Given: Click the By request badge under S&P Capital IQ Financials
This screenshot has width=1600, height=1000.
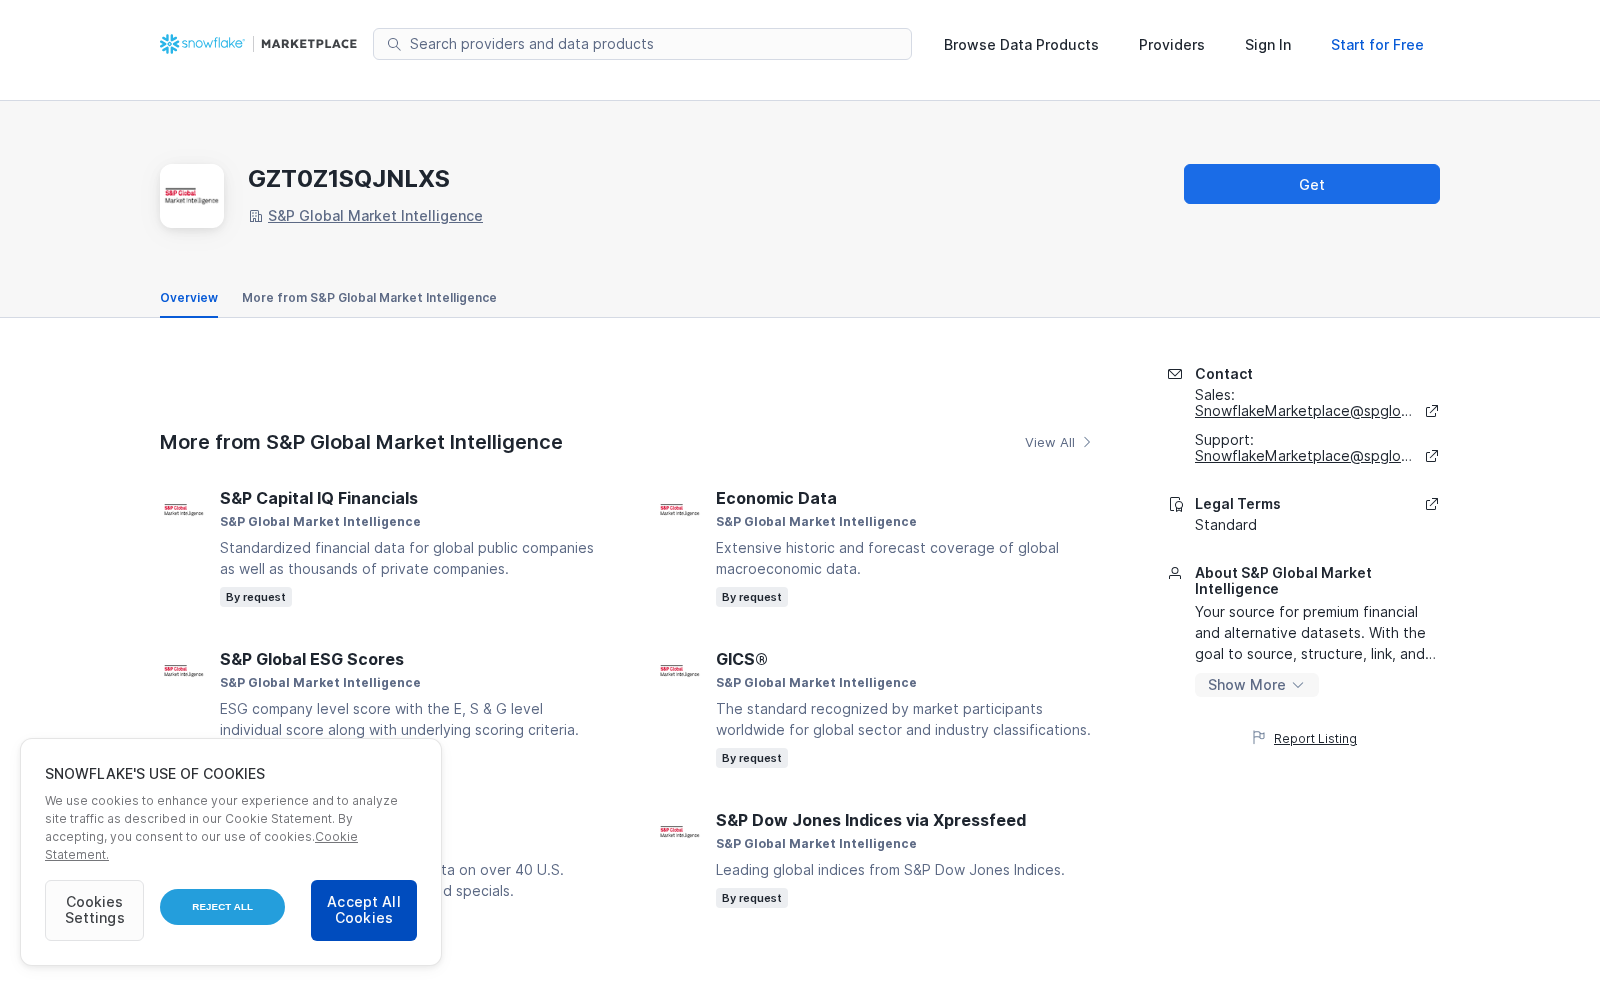Looking at the screenshot, I should click(x=256, y=597).
